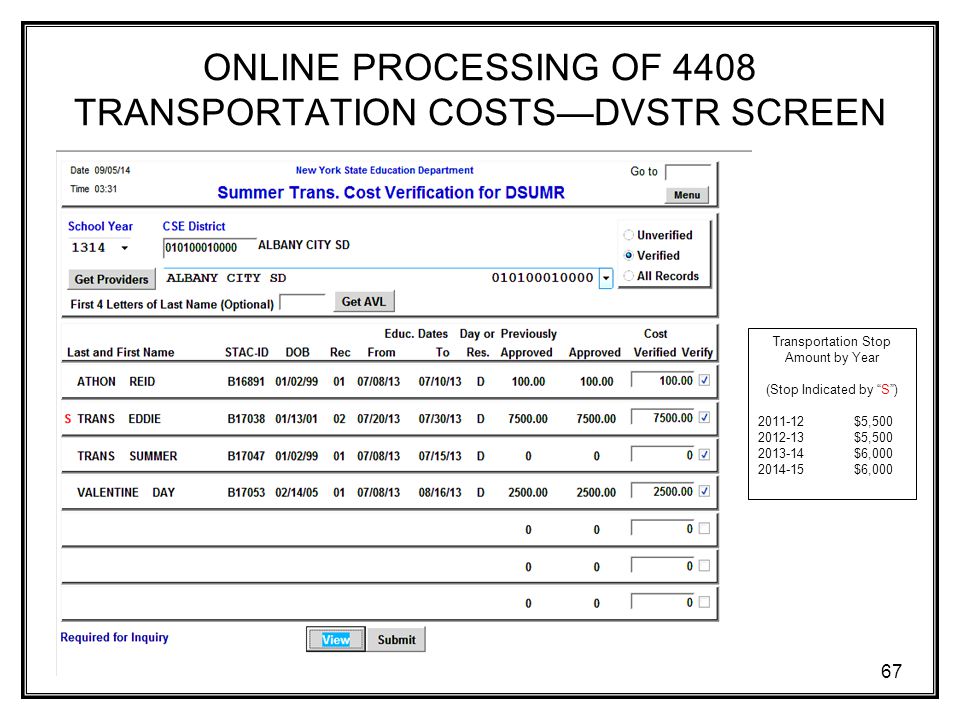Click the 2011-12 stop amount $5,500
Image resolution: width=960 pixels, height=720 pixels.
[873, 421]
